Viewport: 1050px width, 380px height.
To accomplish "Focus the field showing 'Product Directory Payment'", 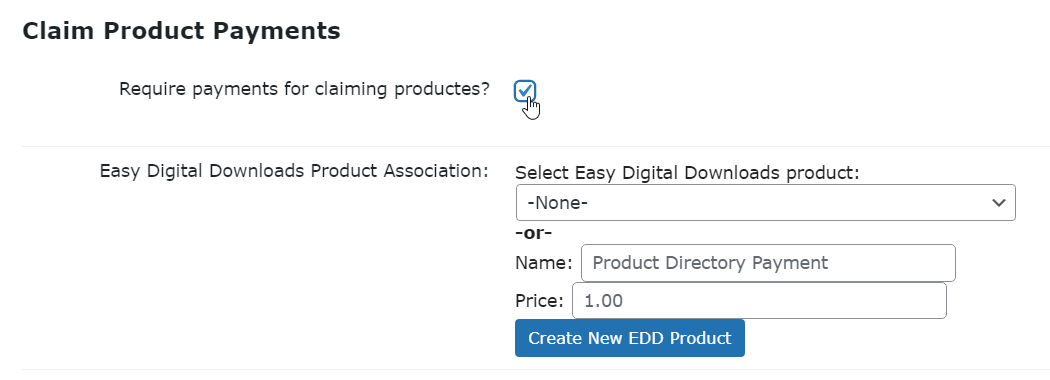I will point(768,263).
